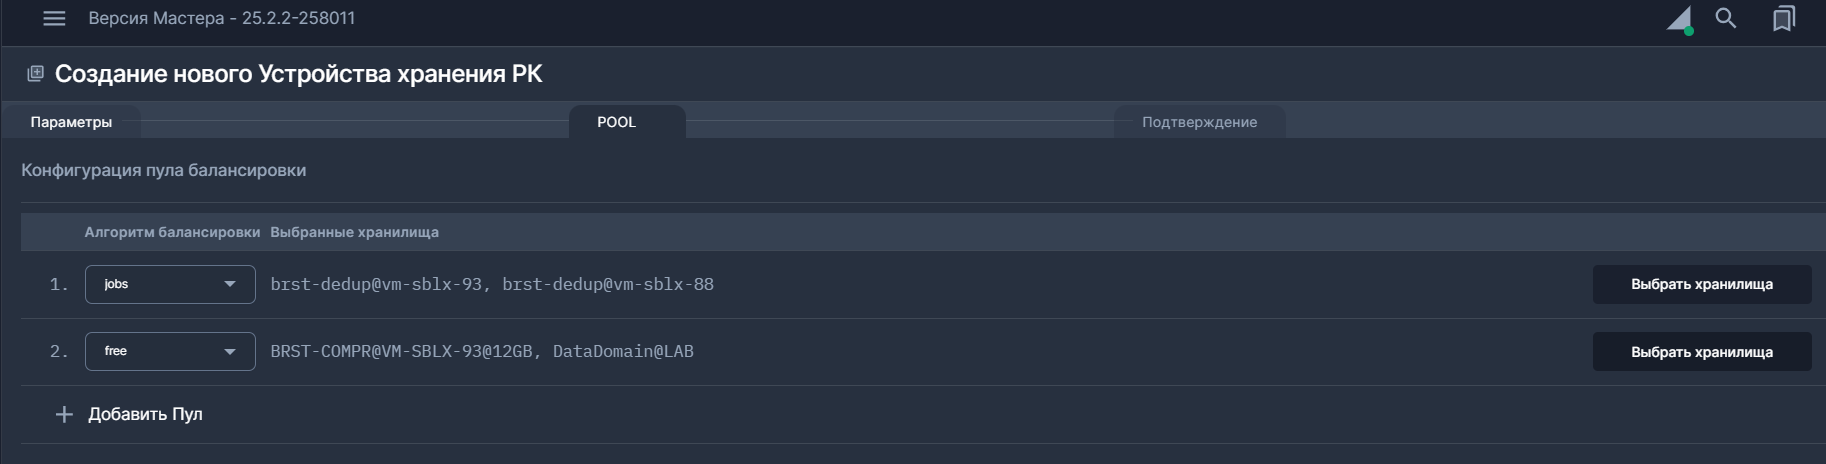This screenshot has height=464, width=1826.
Task: Click the plus icon to add a pool
Action: tap(64, 414)
